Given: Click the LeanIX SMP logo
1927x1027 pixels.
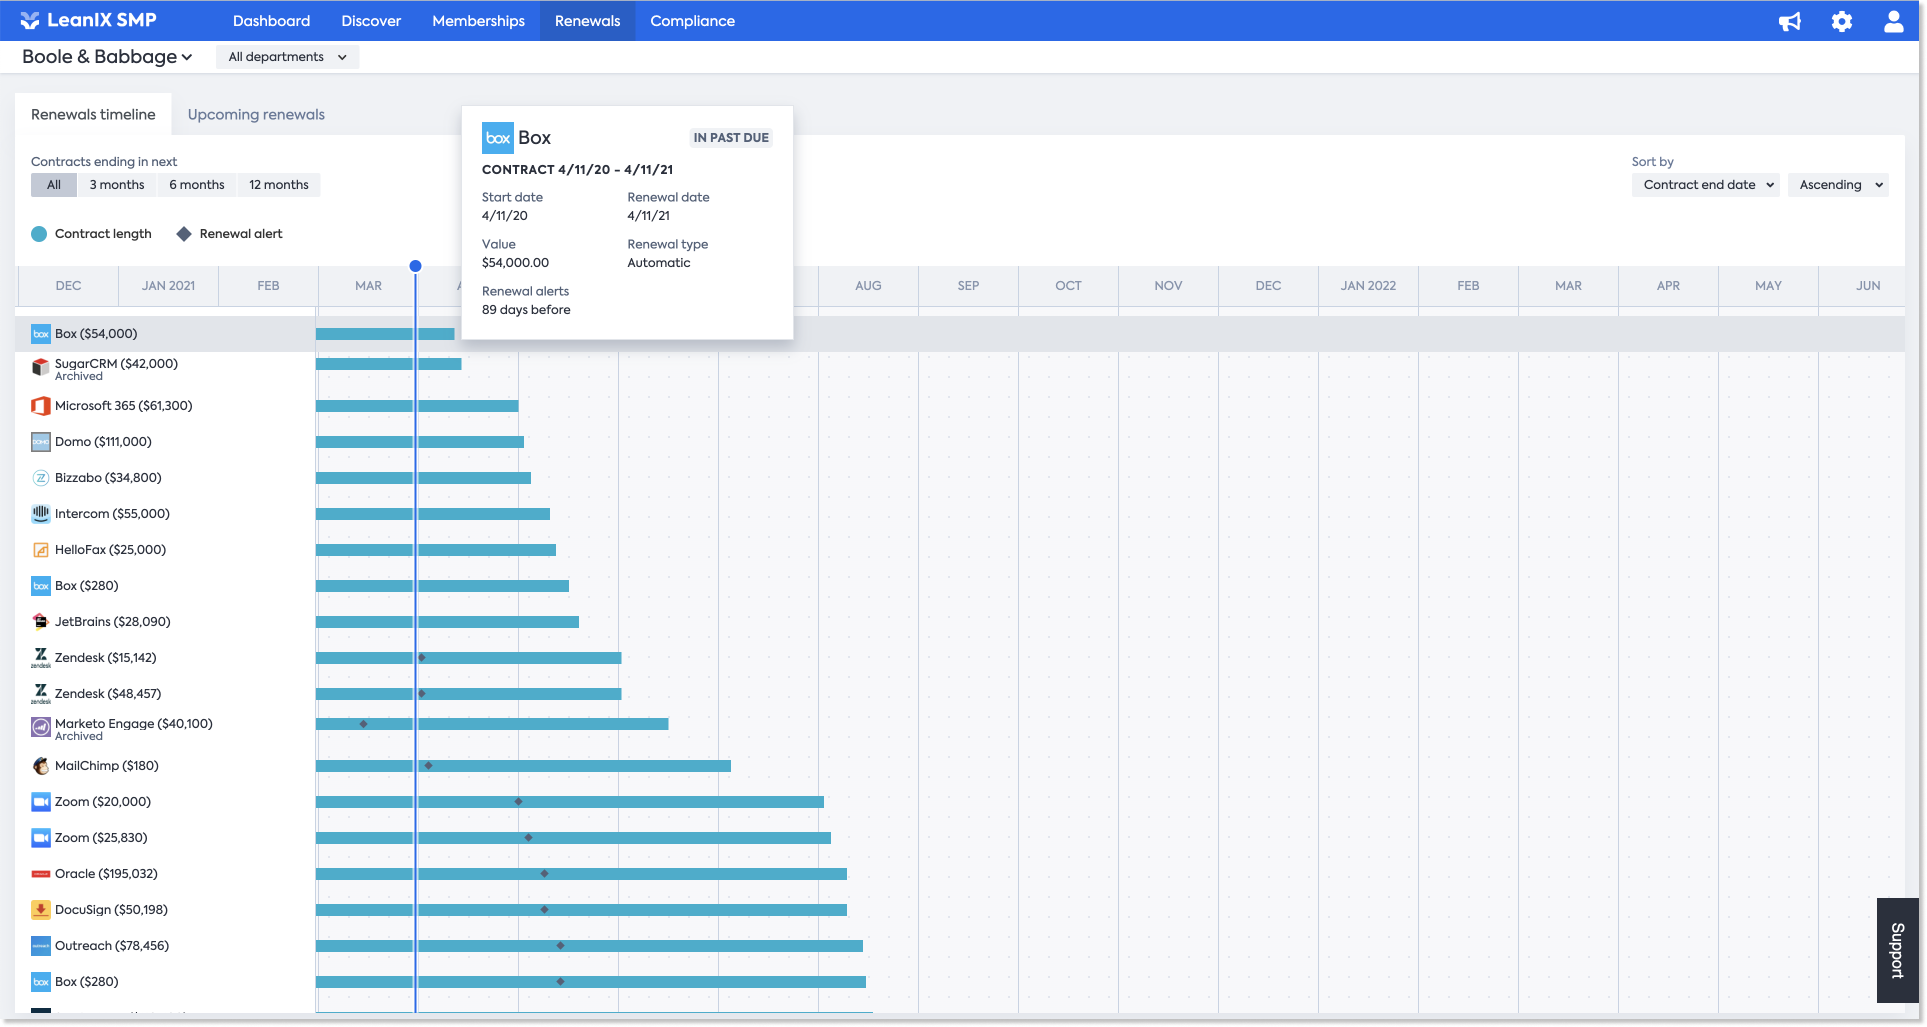Looking at the screenshot, I should point(88,20).
